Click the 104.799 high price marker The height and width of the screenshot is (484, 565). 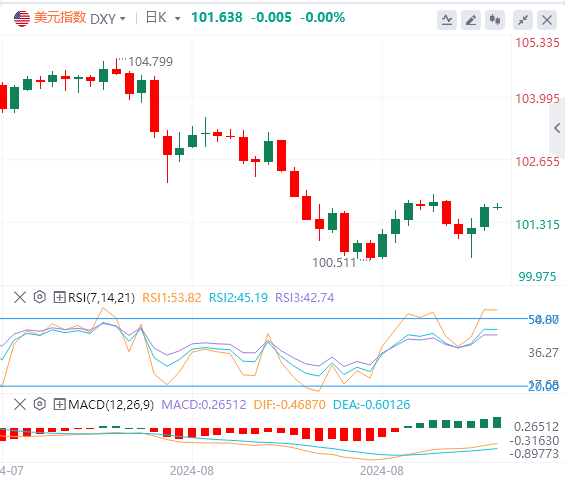(150, 62)
